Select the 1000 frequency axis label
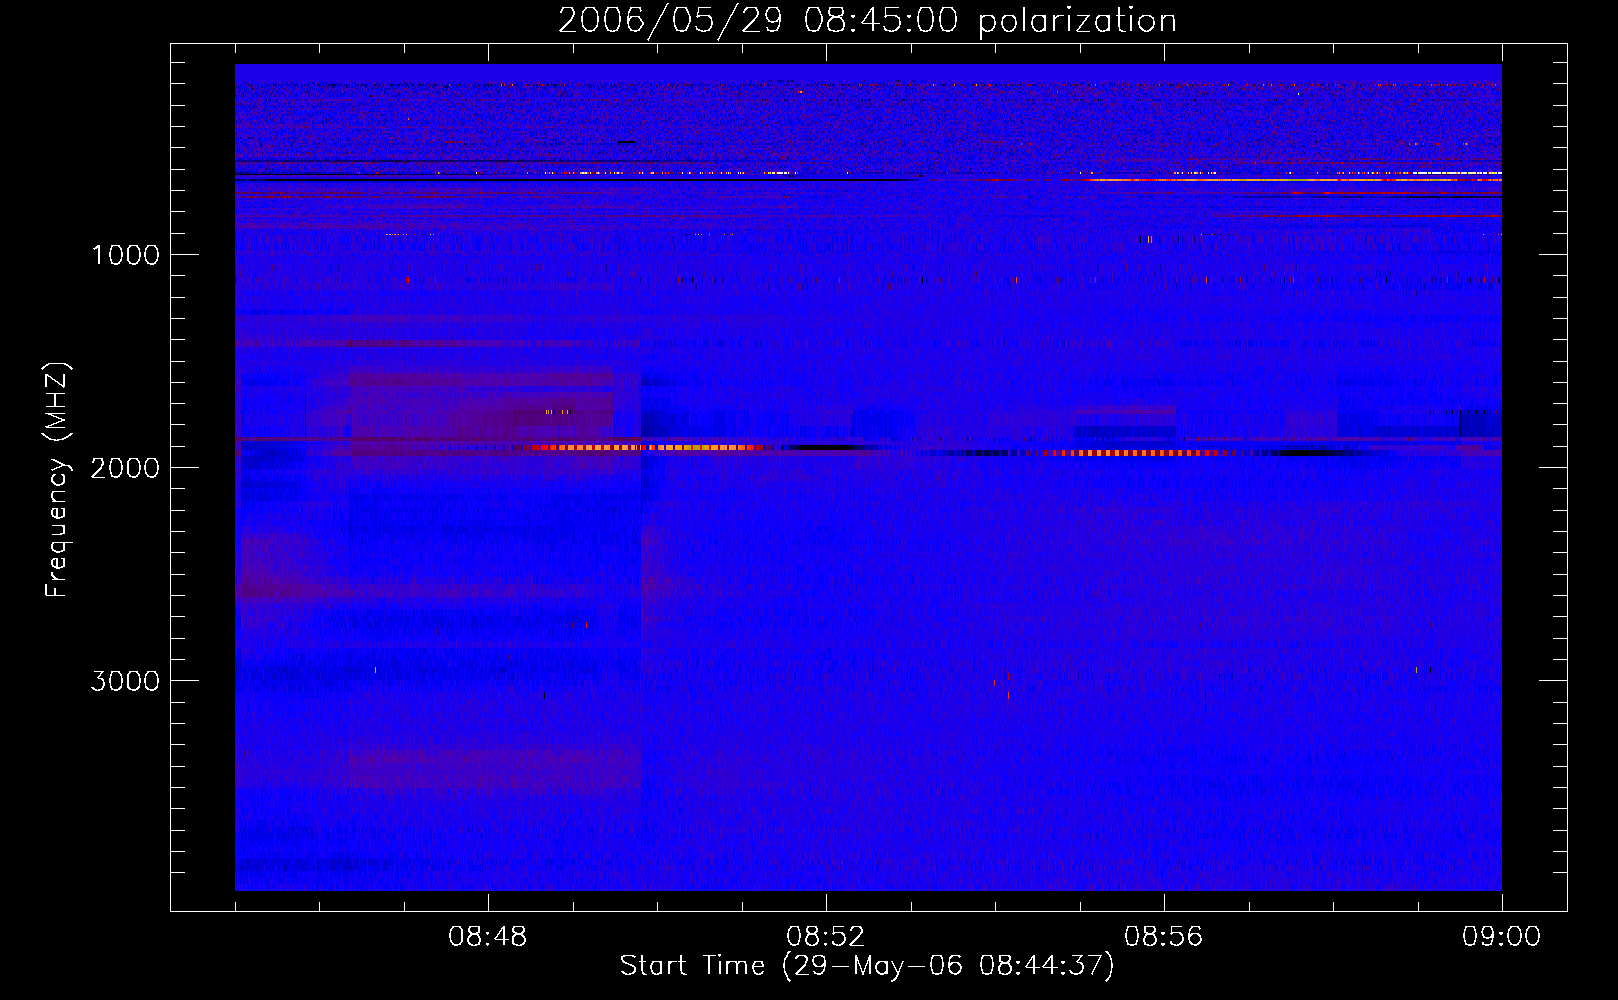1618x1000 pixels. click(x=125, y=255)
